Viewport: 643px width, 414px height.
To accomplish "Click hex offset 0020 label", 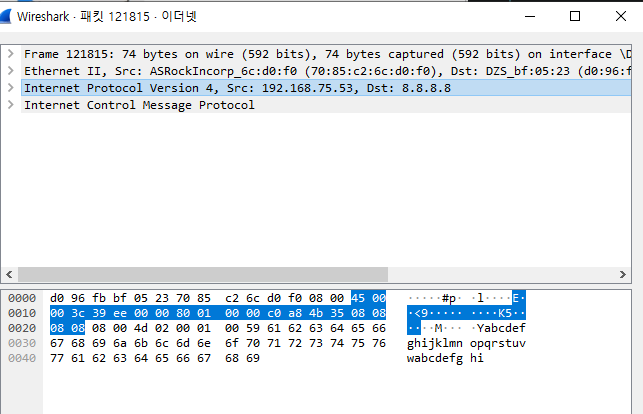I will coord(22,328).
